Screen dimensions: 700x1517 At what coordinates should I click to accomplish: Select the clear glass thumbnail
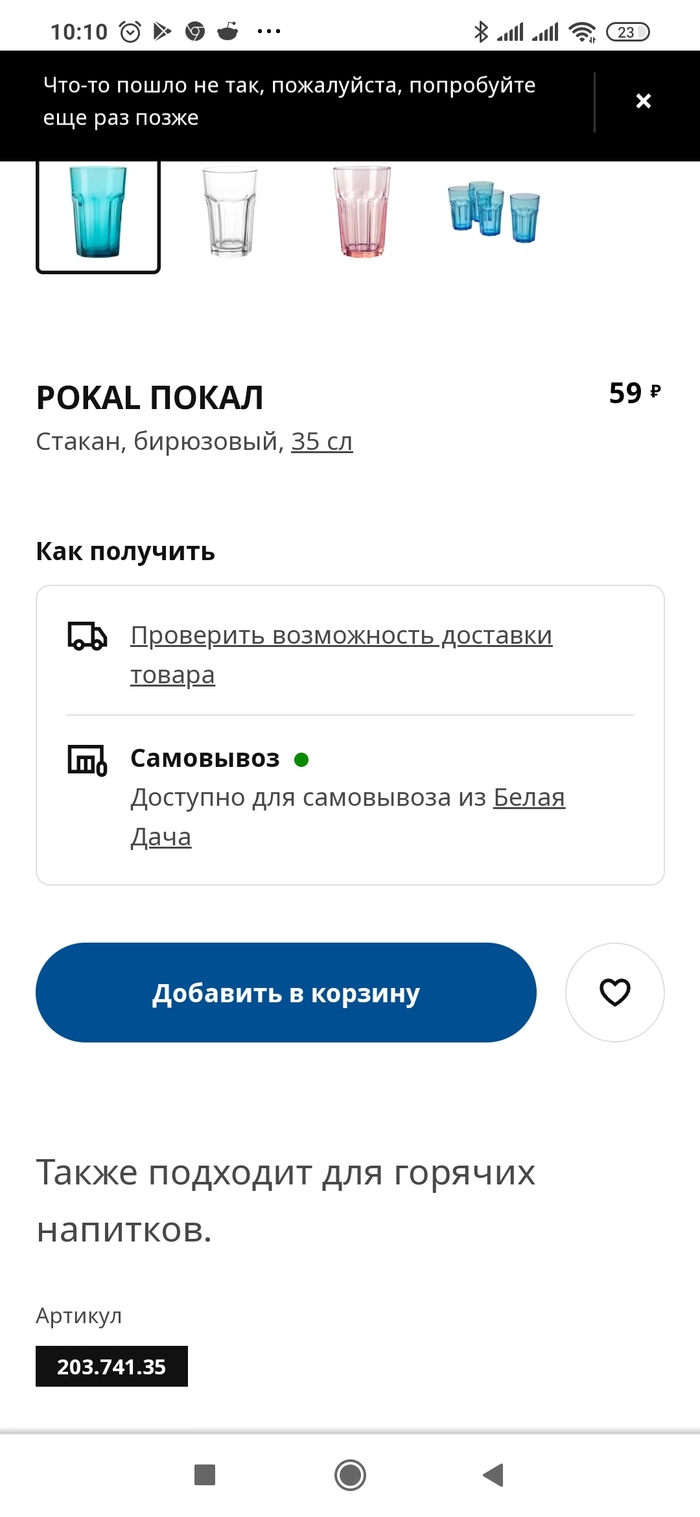[x=228, y=214]
